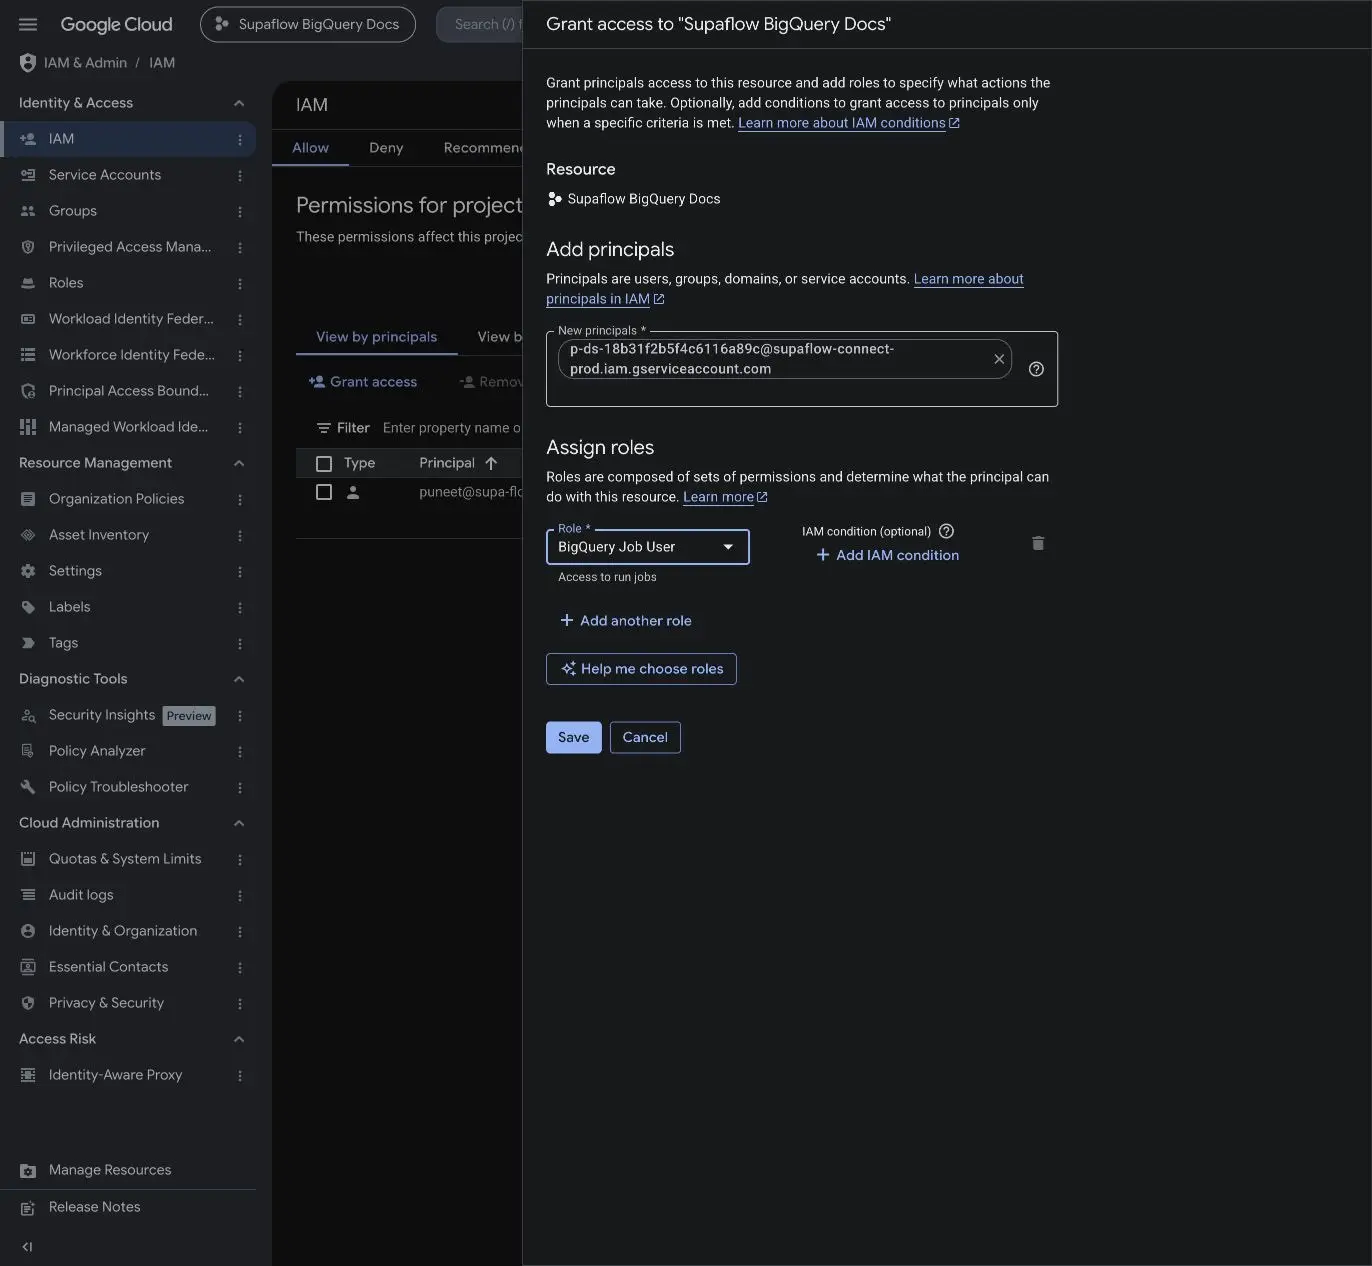Screen dimensions: 1372x1266
Task: Open the Supaflow BigQuery Docs project picker
Action: click(x=308, y=24)
